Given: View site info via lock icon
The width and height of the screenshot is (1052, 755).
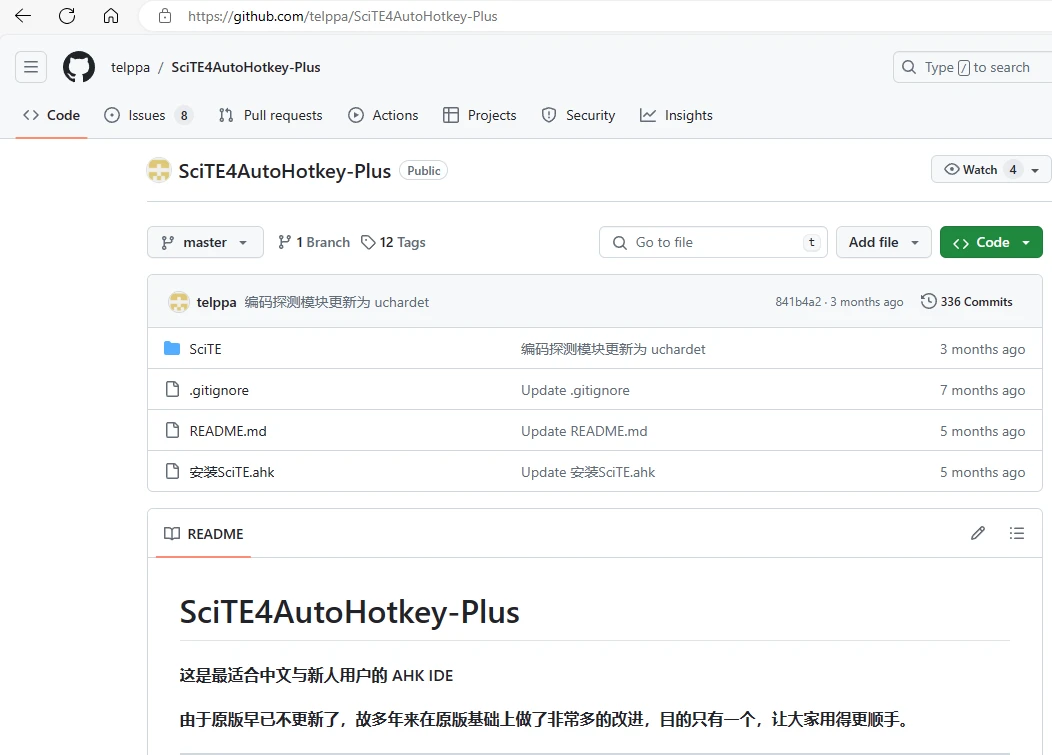Looking at the screenshot, I should [165, 16].
